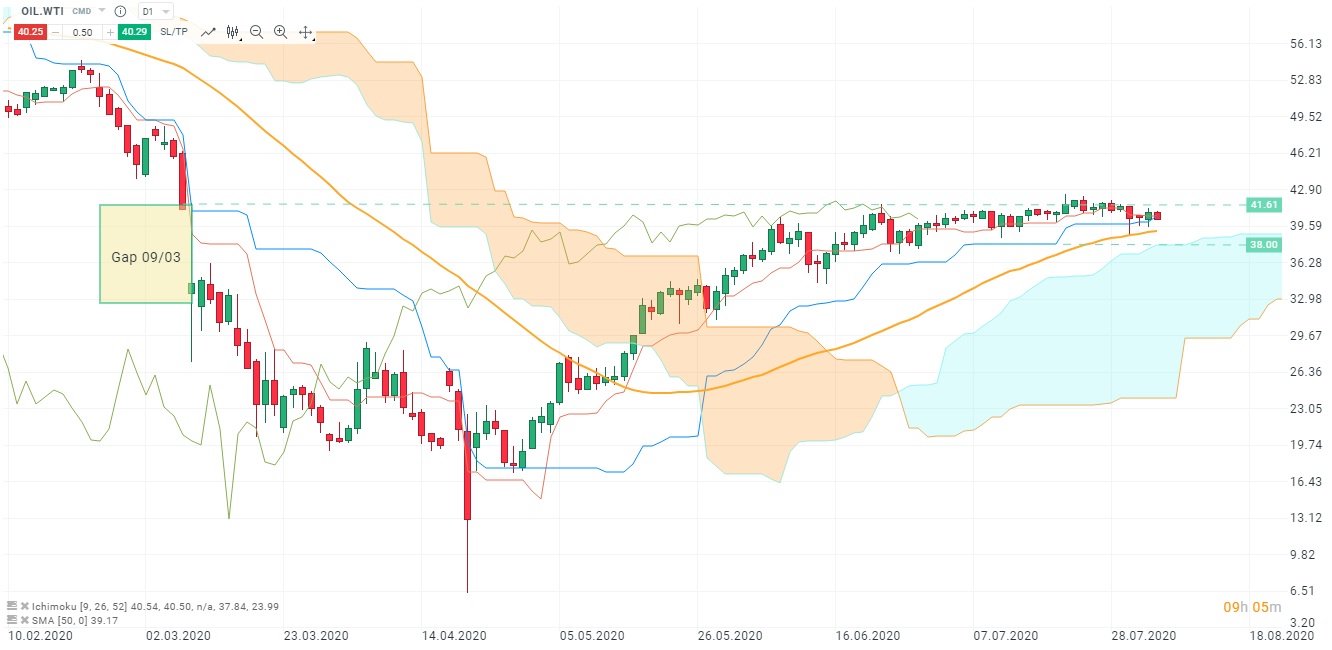The width and height of the screenshot is (1332, 650).
Task: Click the 0.50 volume input field
Action: [x=83, y=32]
